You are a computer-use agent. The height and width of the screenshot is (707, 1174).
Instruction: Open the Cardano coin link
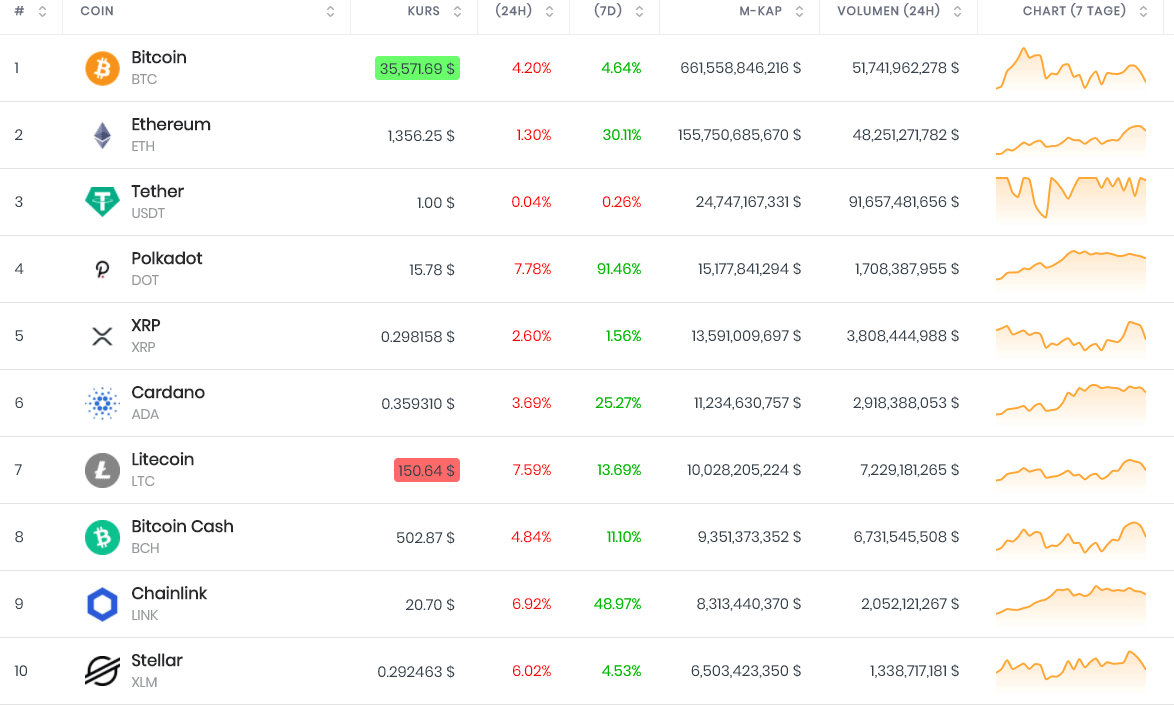point(168,392)
